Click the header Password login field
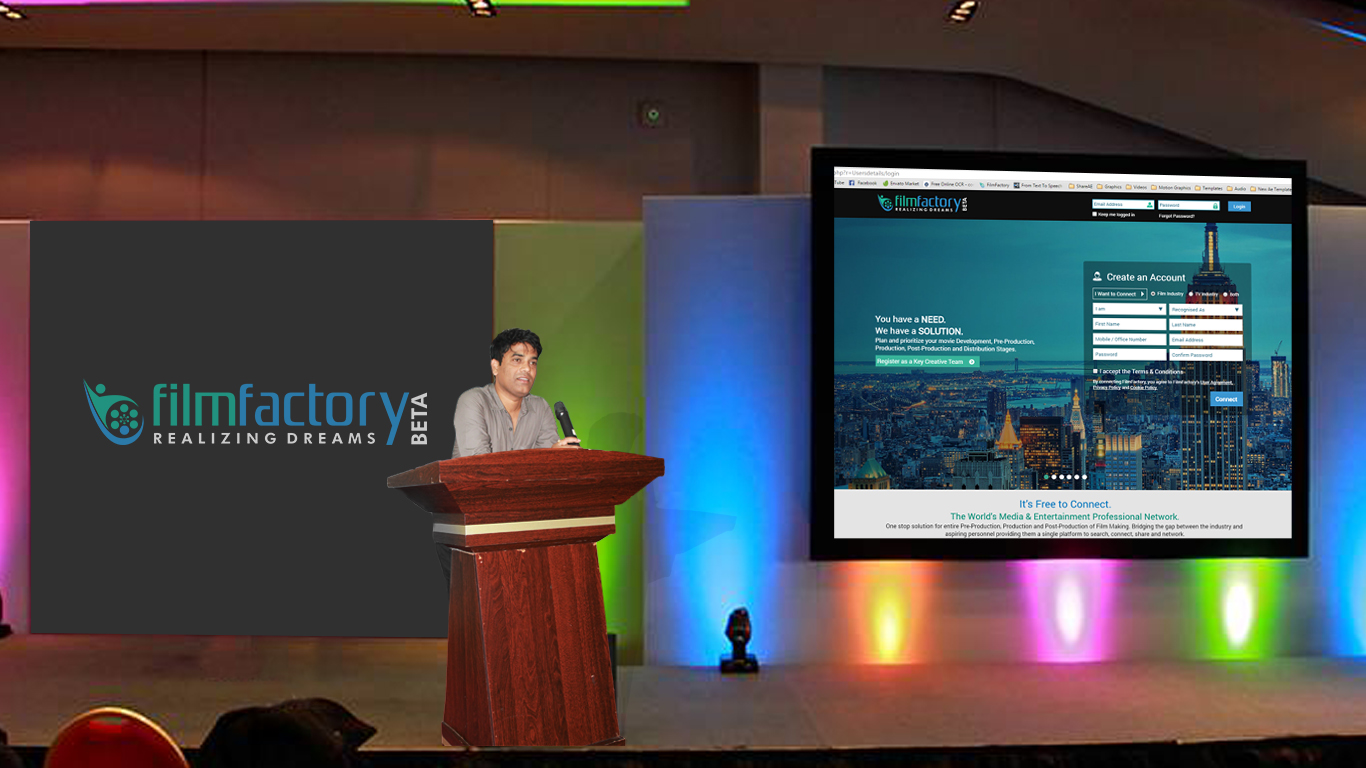The image size is (1366, 768). coord(1189,205)
